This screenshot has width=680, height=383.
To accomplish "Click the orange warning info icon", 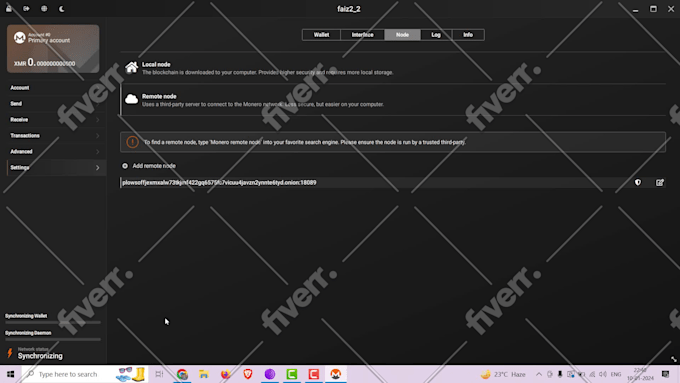I will tap(132, 142).
